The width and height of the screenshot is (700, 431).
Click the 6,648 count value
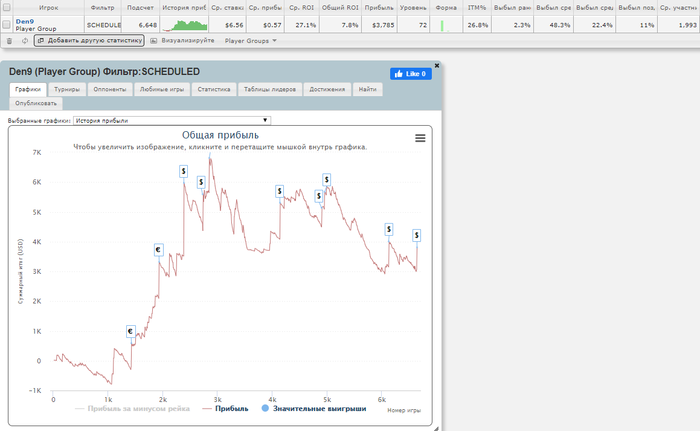click(x=148, y=25)
